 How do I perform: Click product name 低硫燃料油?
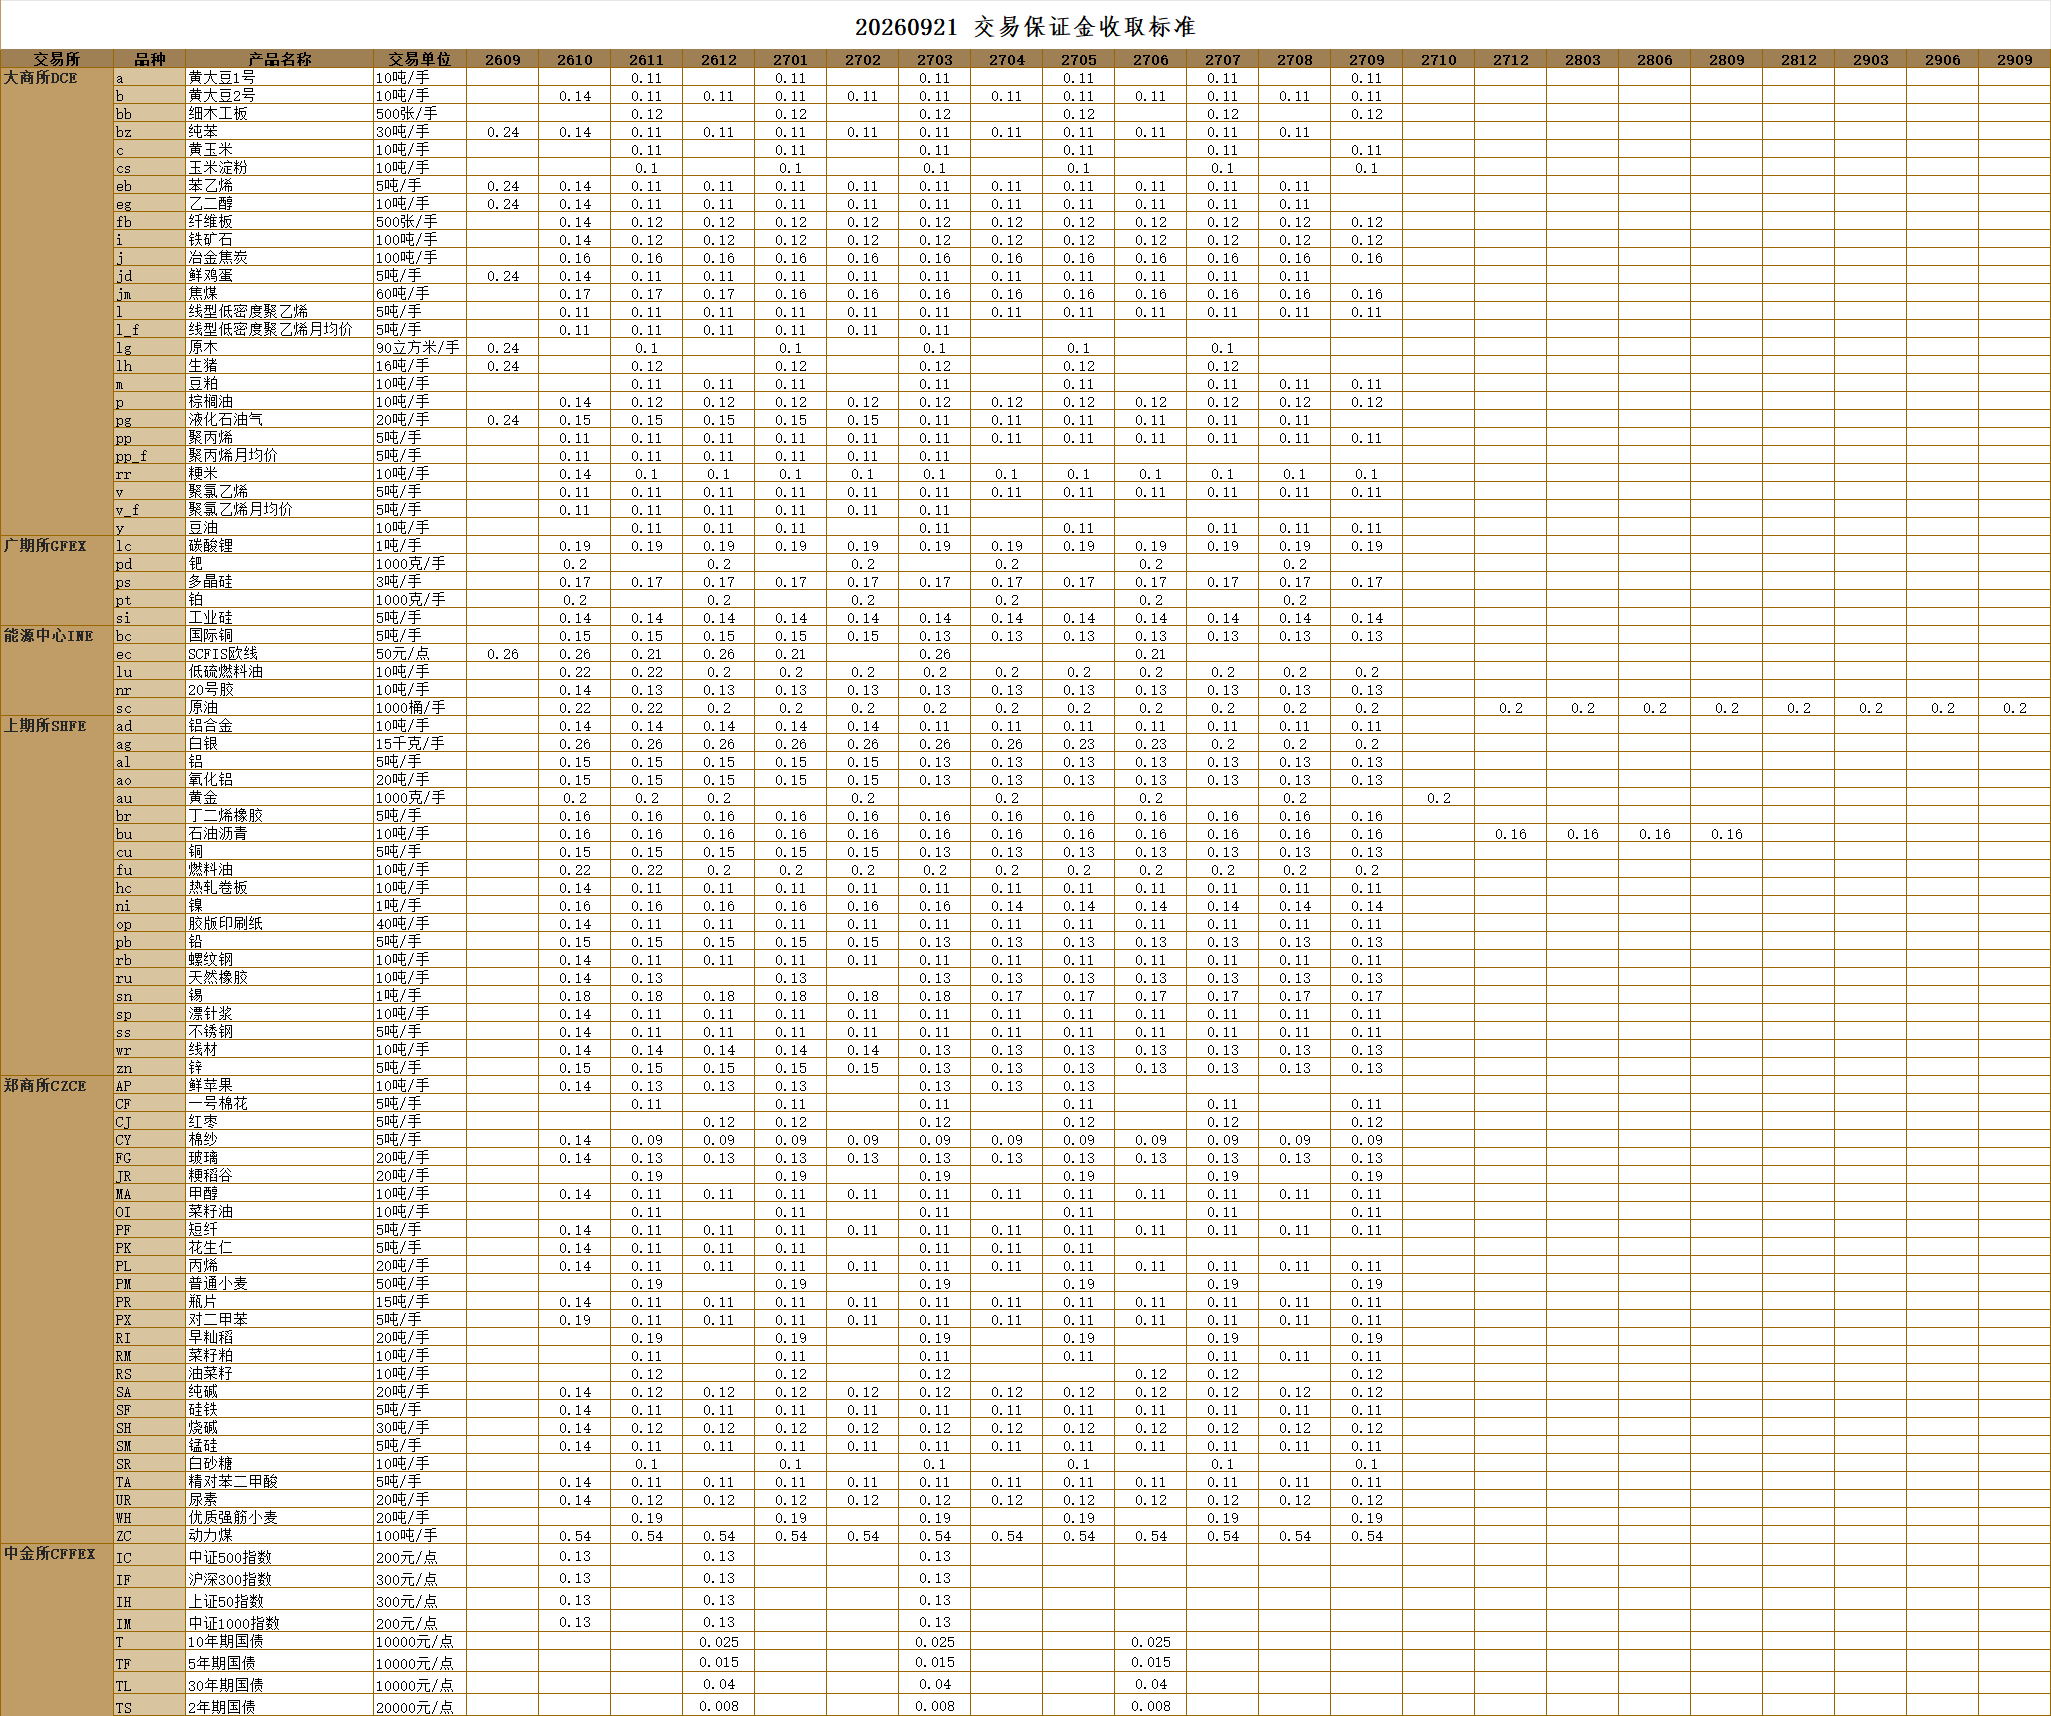pyautogui.click(x=226, y=672)
